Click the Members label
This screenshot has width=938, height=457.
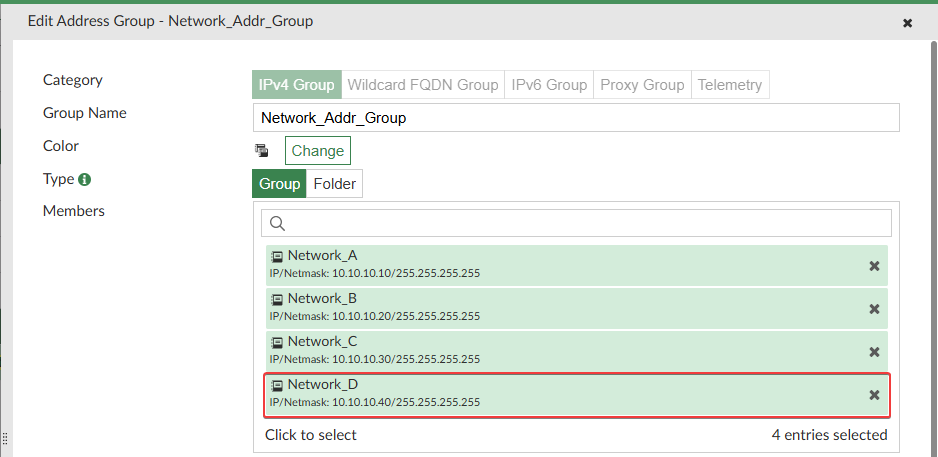pos(74,211)
